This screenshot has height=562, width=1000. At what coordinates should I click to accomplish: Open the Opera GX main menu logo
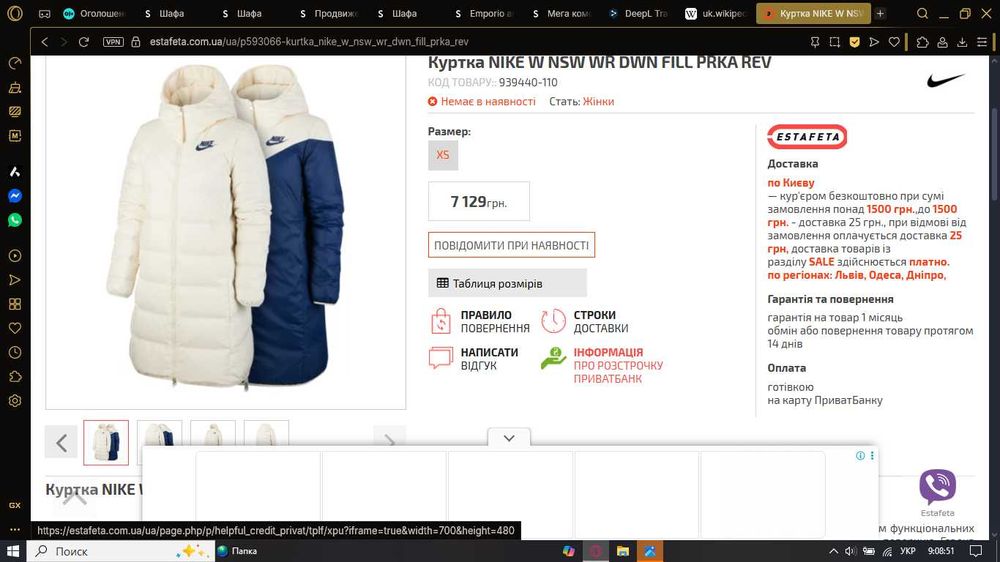coord(15,13)
